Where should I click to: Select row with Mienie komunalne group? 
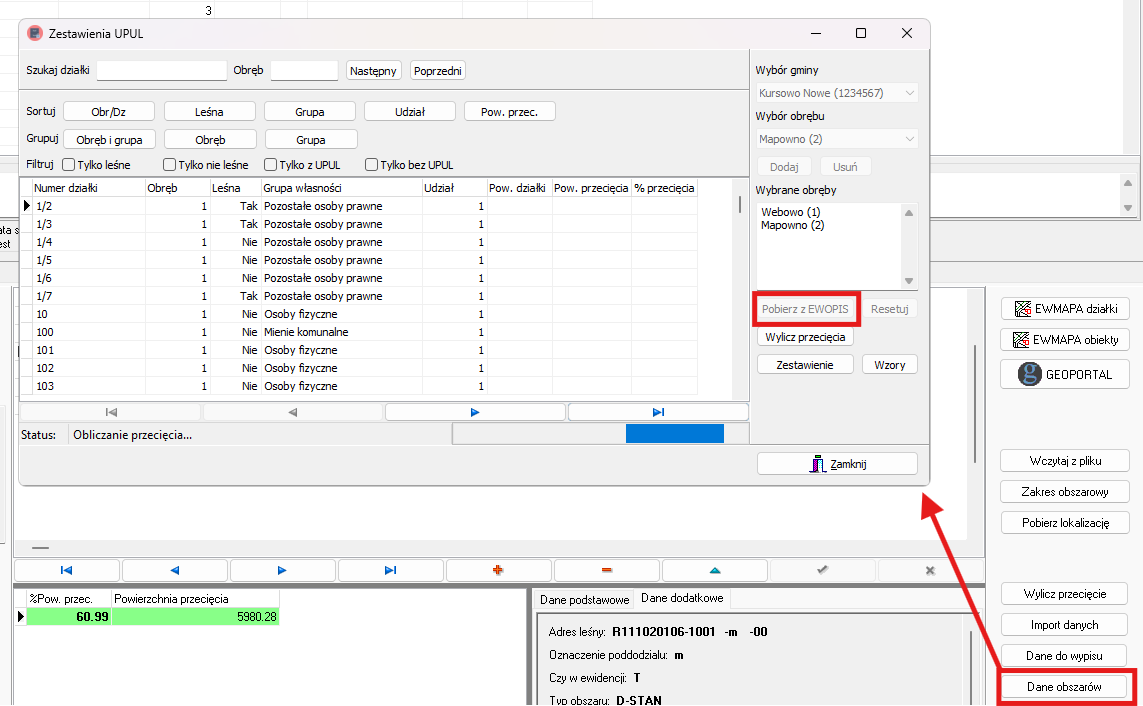tap(359, 332)
